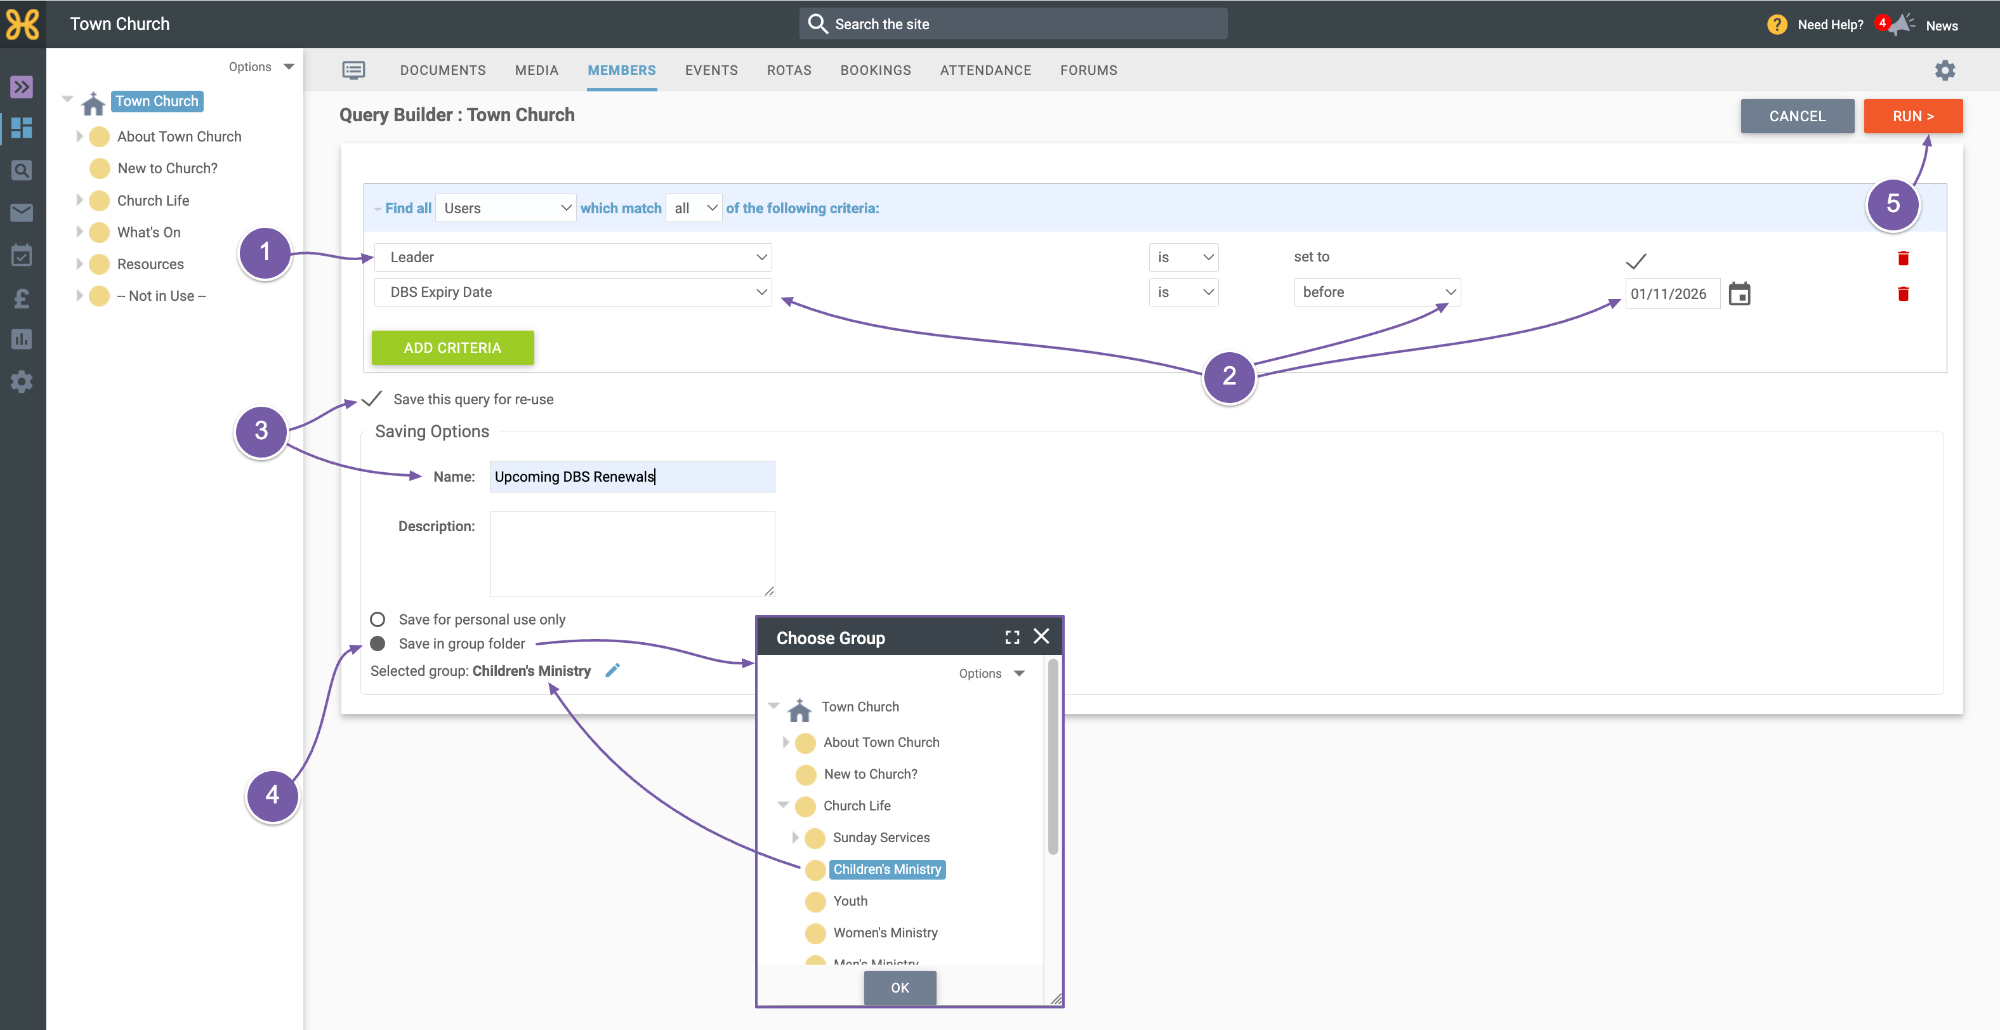Image resolution: width=2000 pixels, height=1030 pixels.
Task: Open the Members tab
Action: pos(622,70)
